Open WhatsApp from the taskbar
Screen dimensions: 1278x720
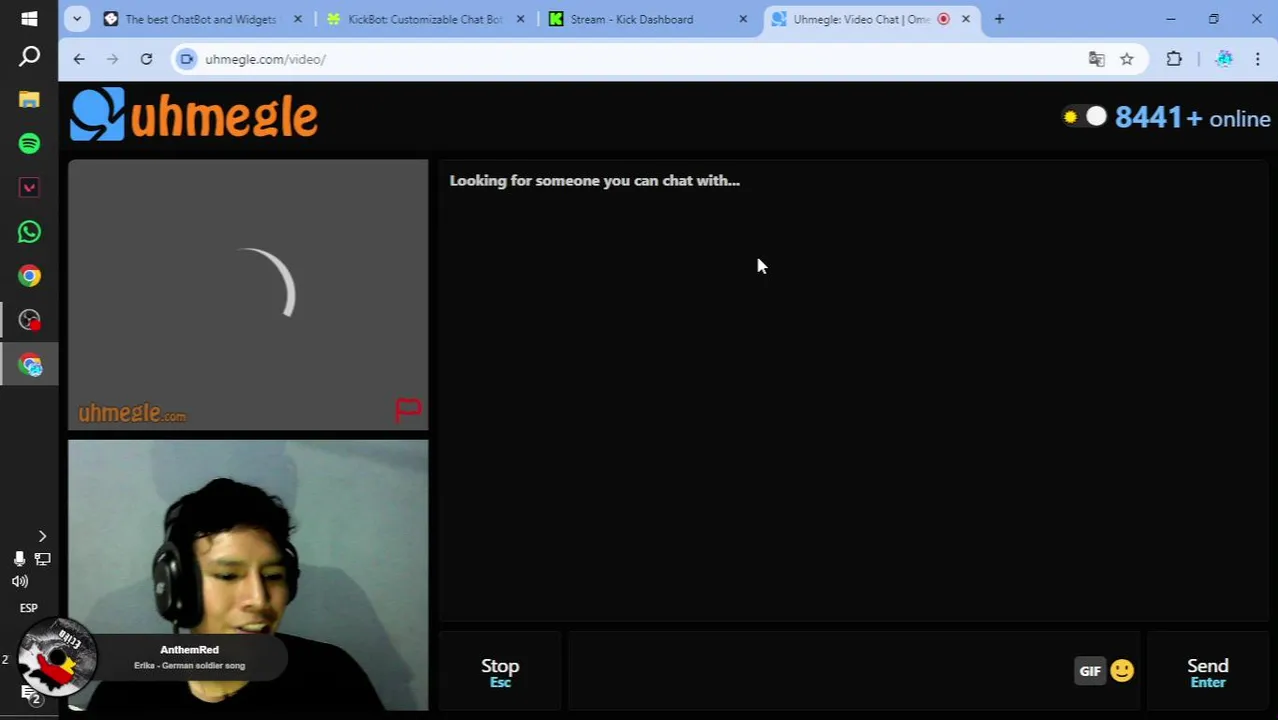pos(29,232)
